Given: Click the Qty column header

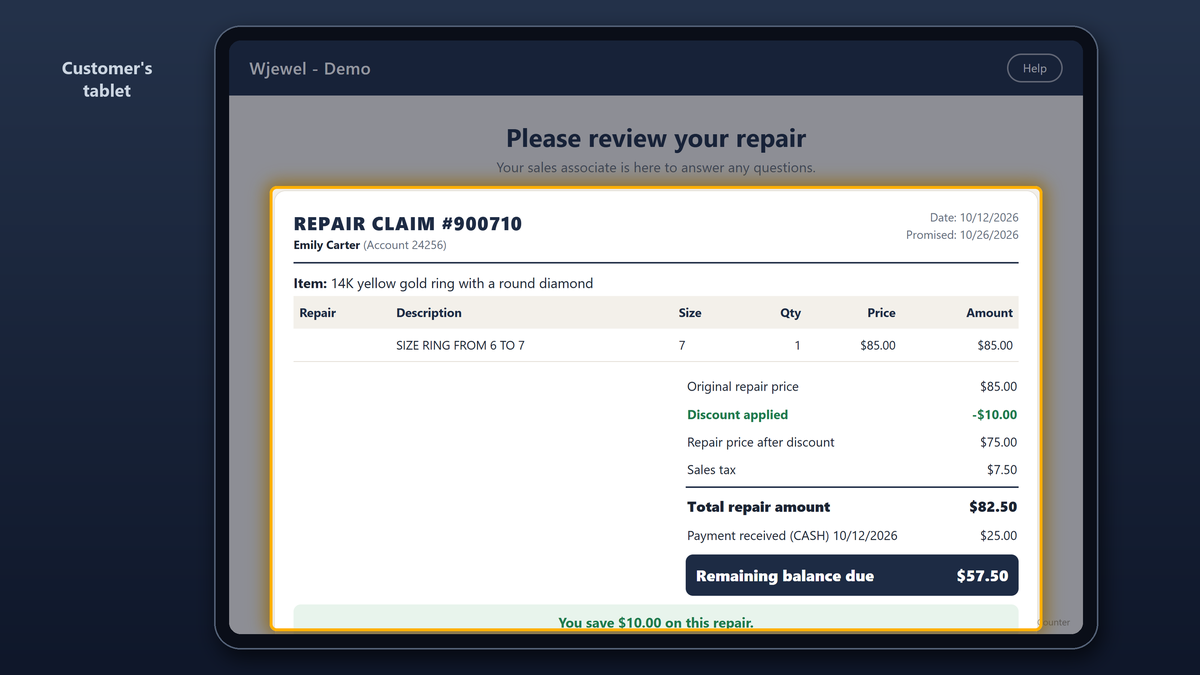Looking at the screenshot, I should pos(790,313).
